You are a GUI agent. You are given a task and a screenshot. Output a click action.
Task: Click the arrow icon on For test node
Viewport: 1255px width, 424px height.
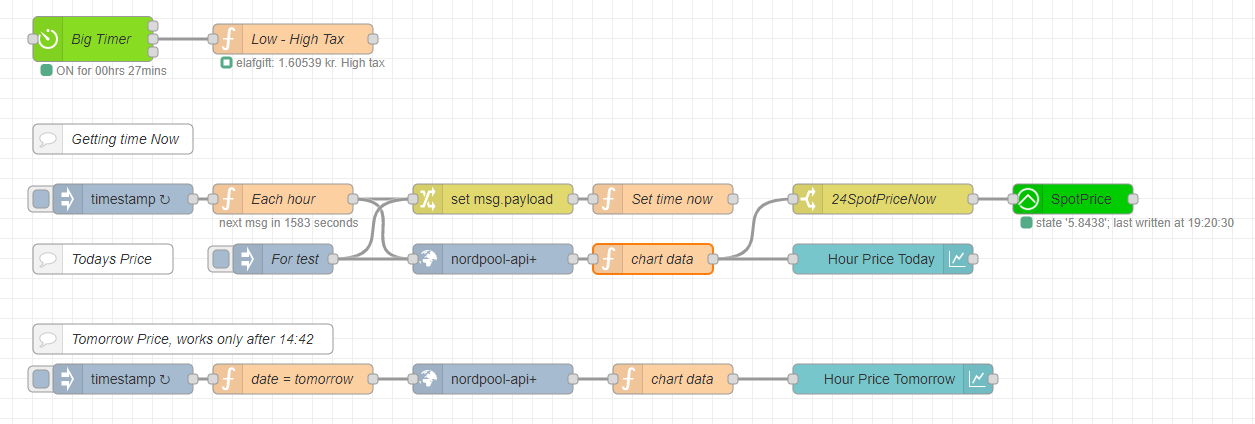click(x=247, y=259)
